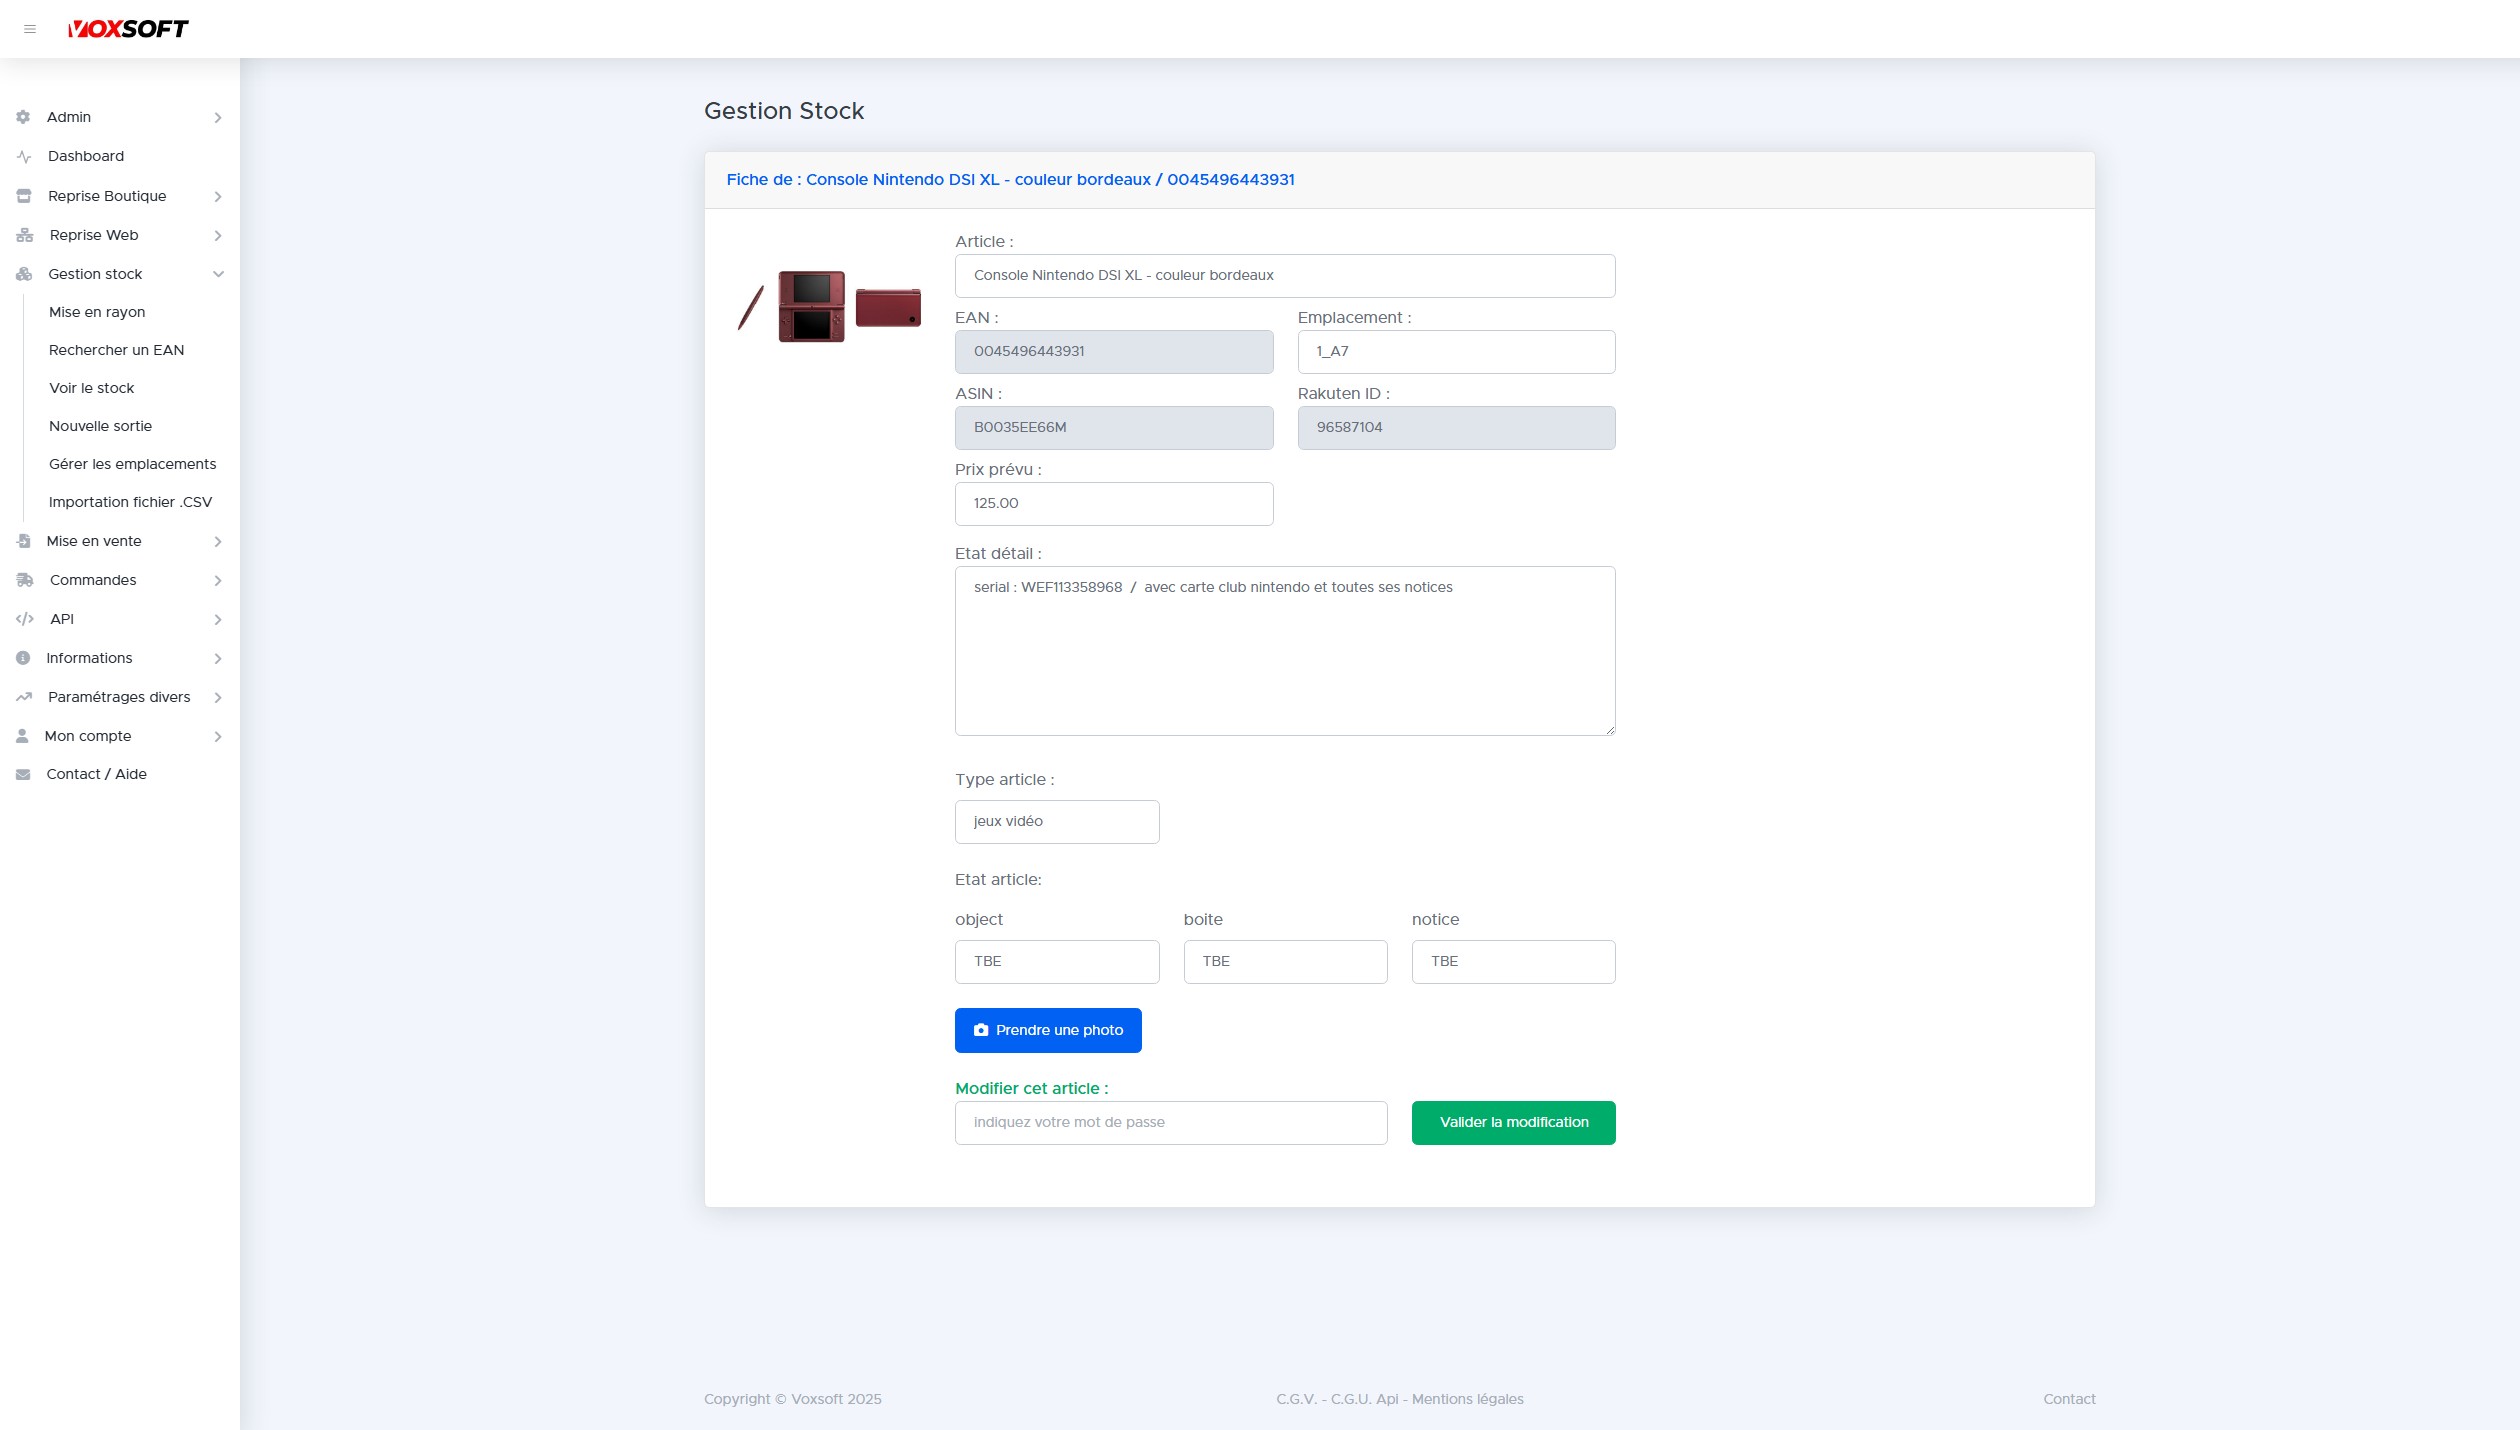Screen dimensions: 2520x1430
Task: Open the Voir le stock page
Action: [x=92, y=388]
